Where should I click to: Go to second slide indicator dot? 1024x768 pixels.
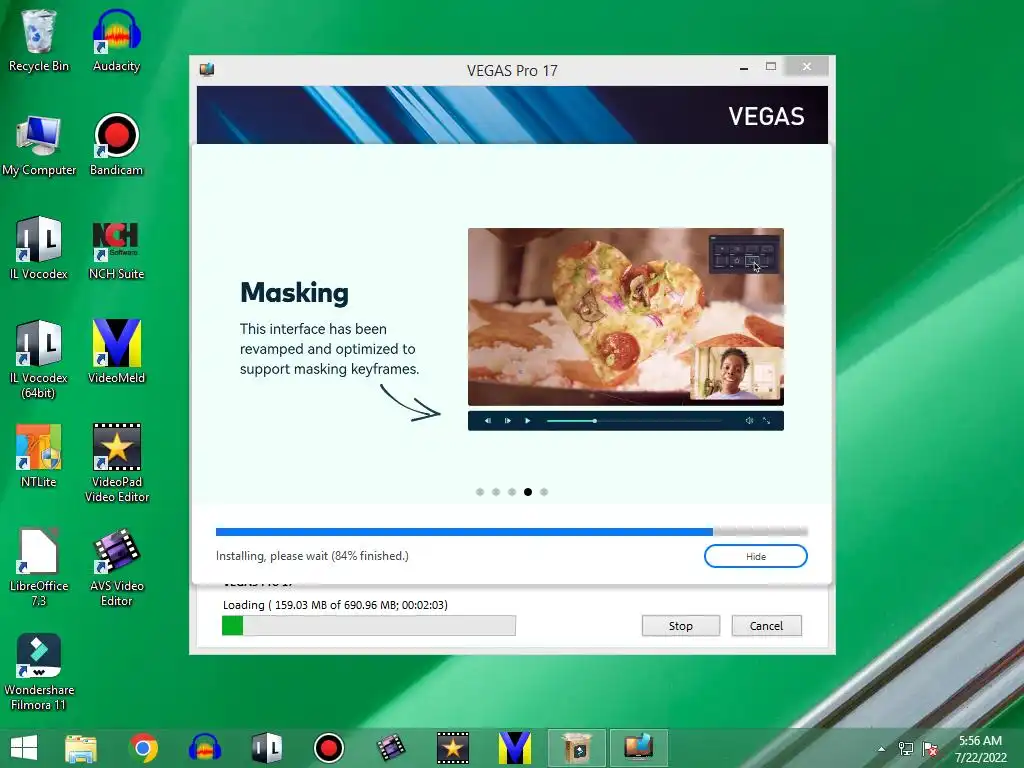[x=496, y=492]
